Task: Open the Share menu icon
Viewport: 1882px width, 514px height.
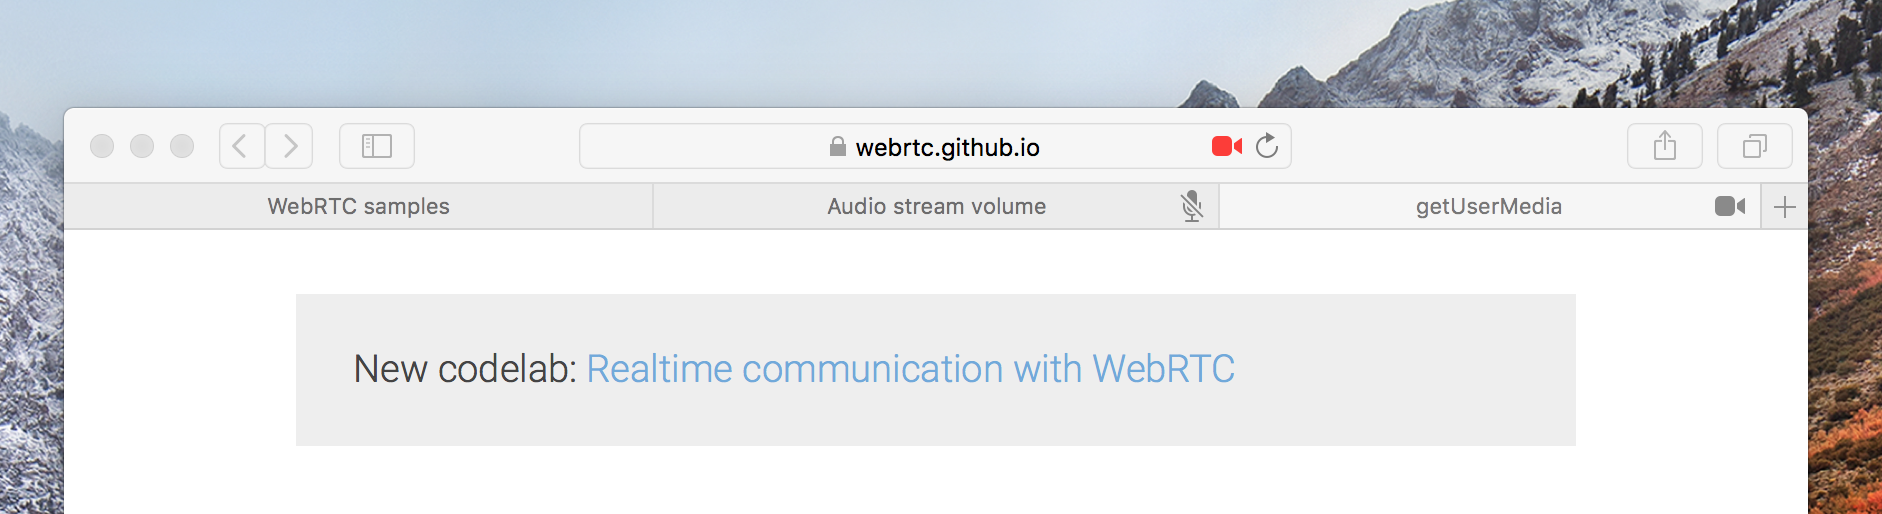Action: pos(1665,146)
